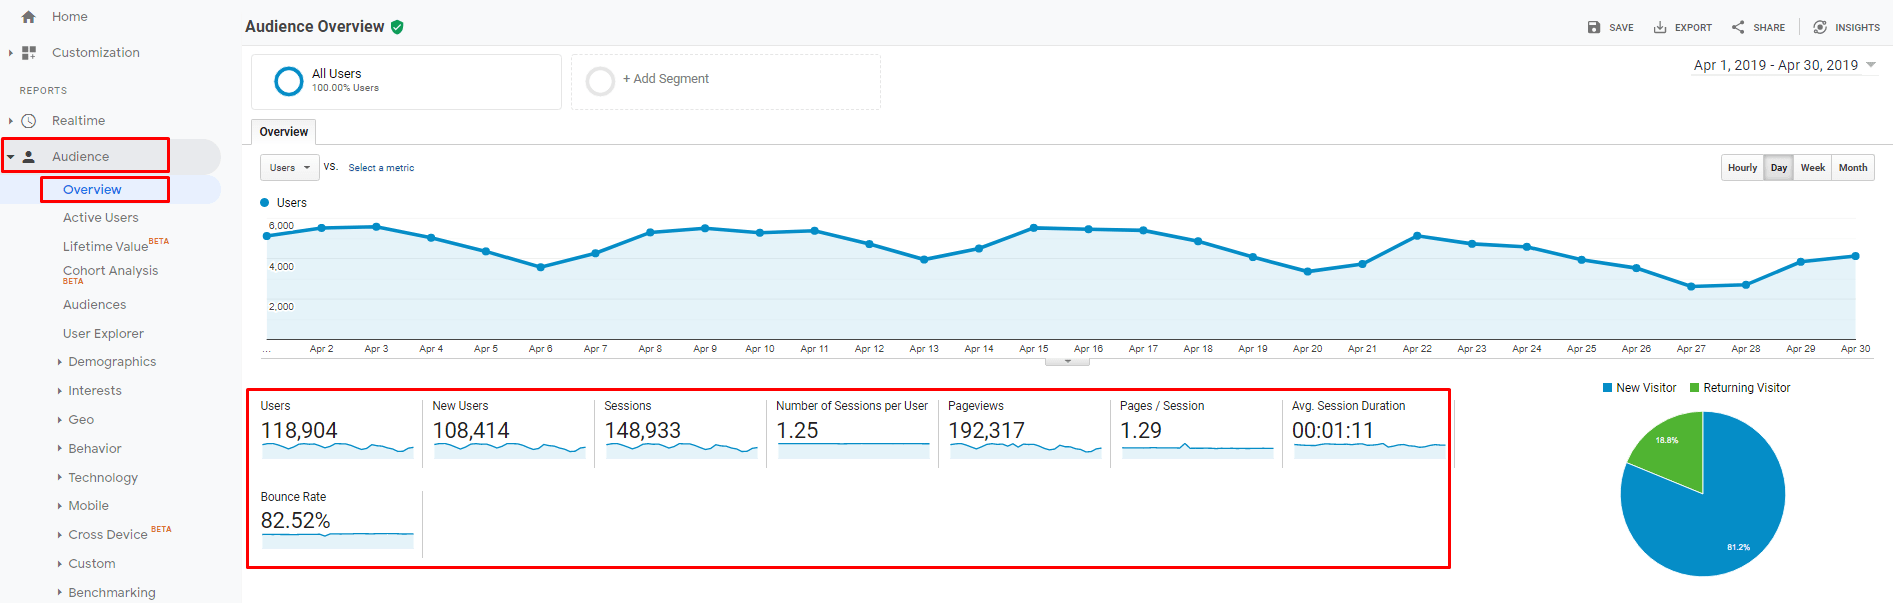Open the date range picker dropdown
Viewport: 1893px width, 603px height.
(1784, 66)
